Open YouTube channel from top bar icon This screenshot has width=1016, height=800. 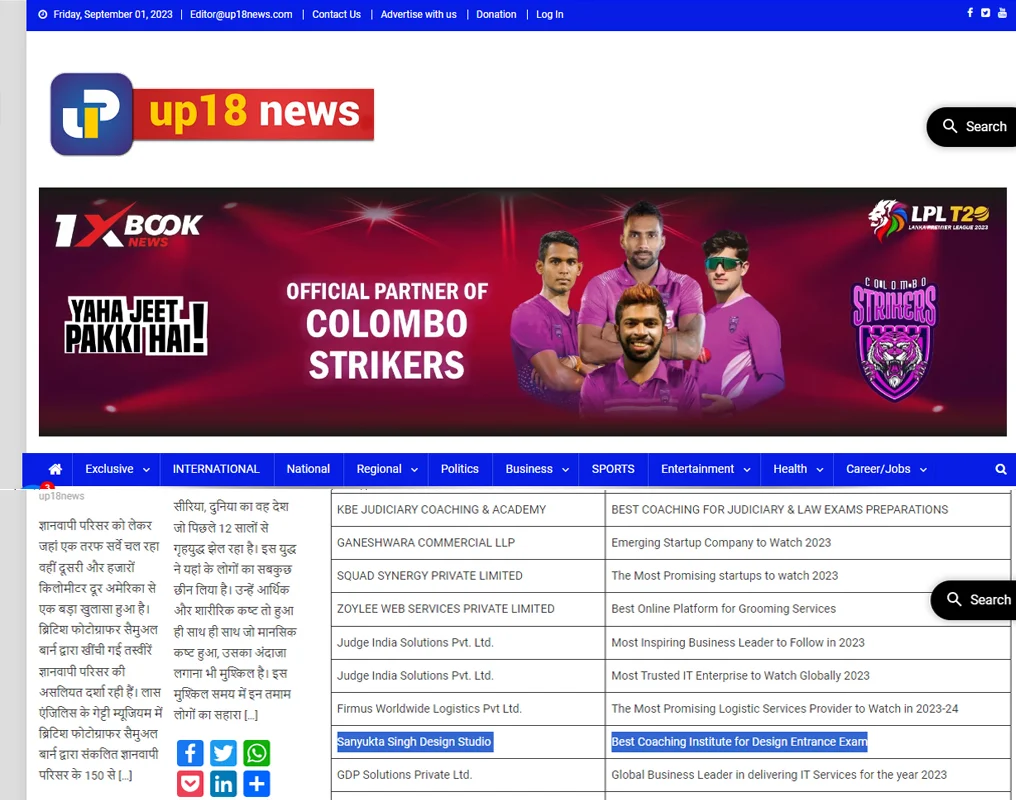tap(1002, 13)
